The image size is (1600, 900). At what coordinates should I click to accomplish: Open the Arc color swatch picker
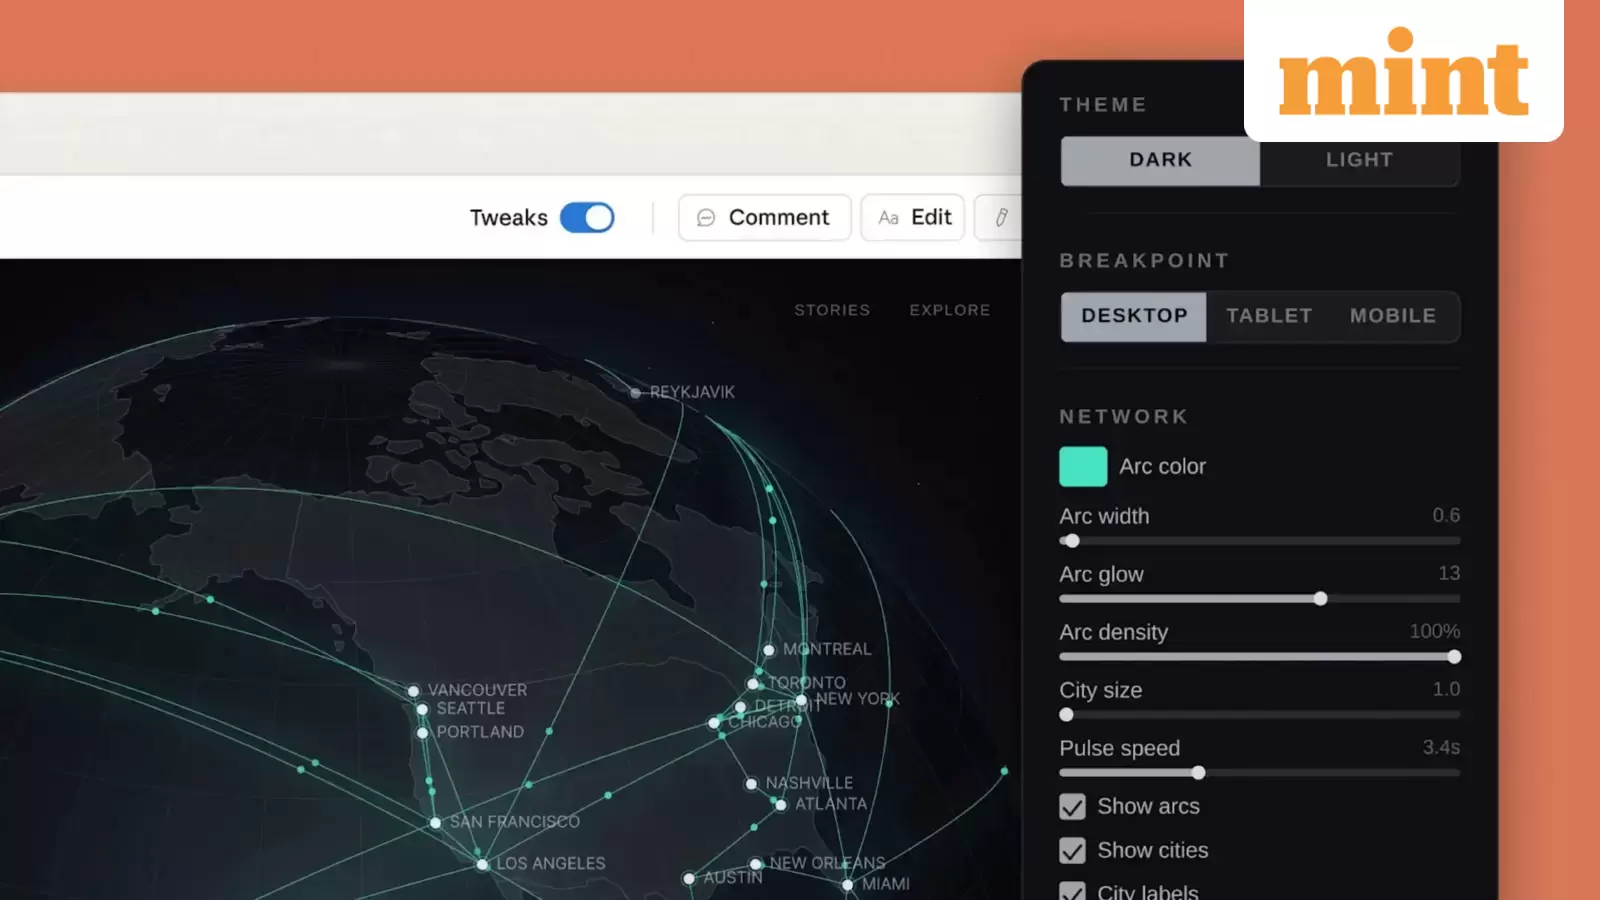[1082, 466]
